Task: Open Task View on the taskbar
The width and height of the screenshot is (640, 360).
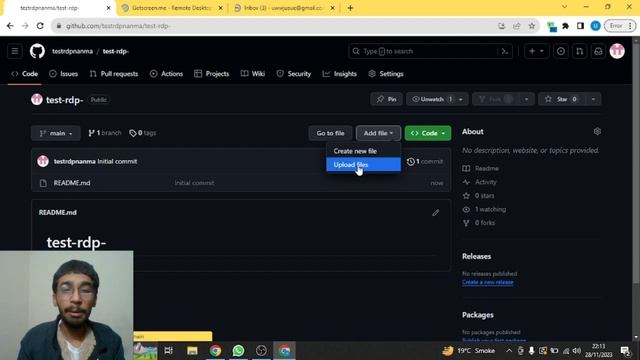Action: (x=169, y=351)
